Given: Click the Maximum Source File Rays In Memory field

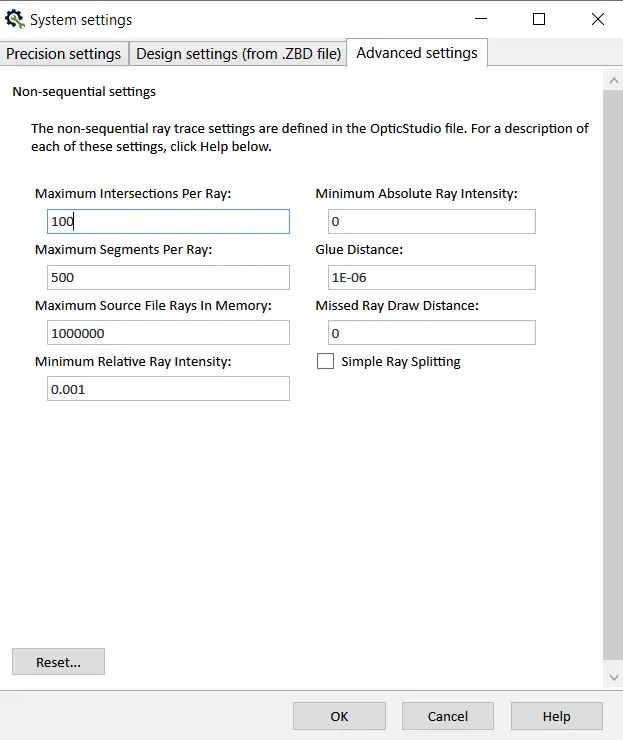Looking at the screenshot, I should click(x=168, y=333).
